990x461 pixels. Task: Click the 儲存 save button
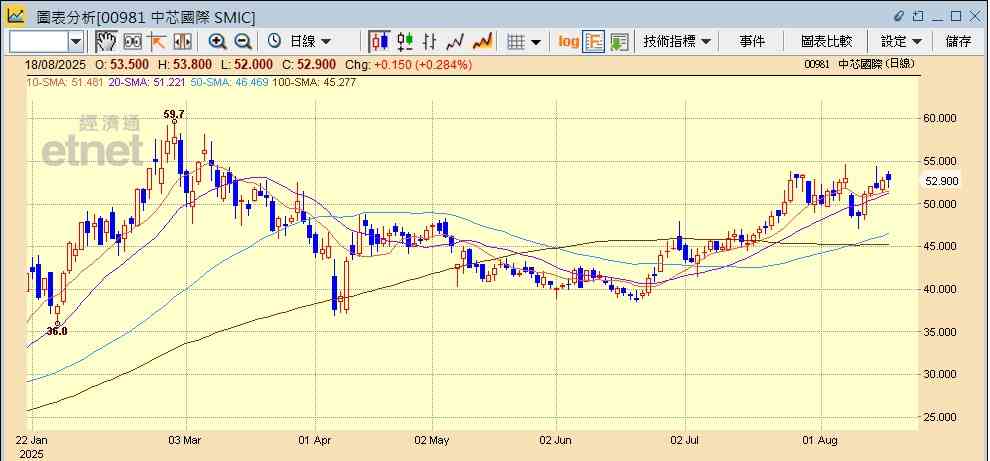(x=958, y=42)
